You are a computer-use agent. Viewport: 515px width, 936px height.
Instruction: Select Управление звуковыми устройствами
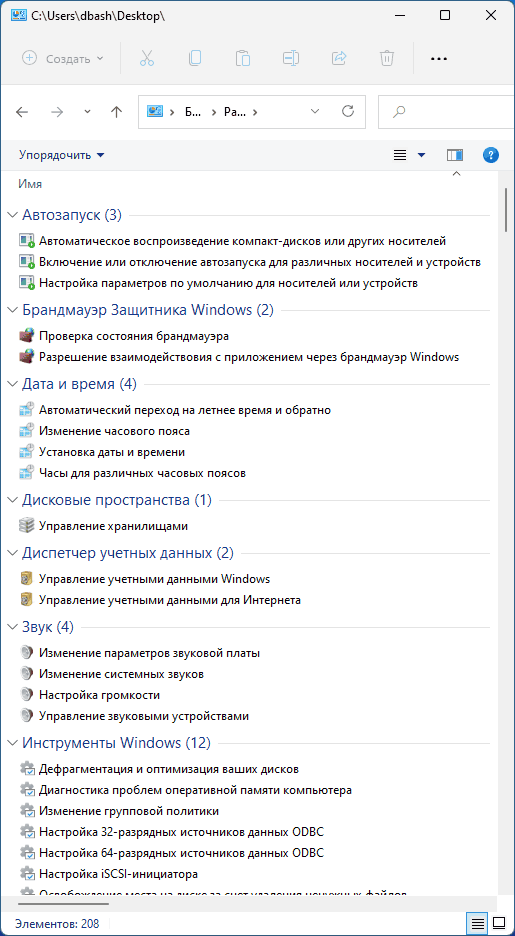tap(144, 716)
